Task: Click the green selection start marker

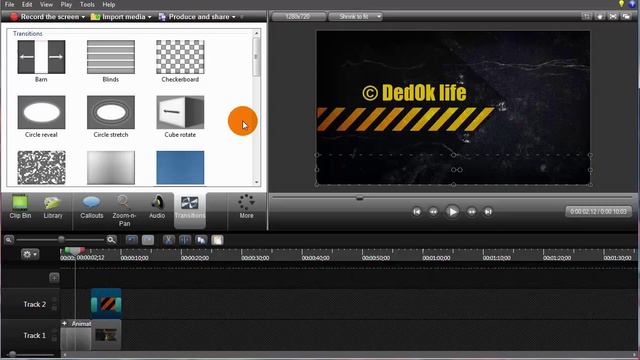Action: (68, 250)
